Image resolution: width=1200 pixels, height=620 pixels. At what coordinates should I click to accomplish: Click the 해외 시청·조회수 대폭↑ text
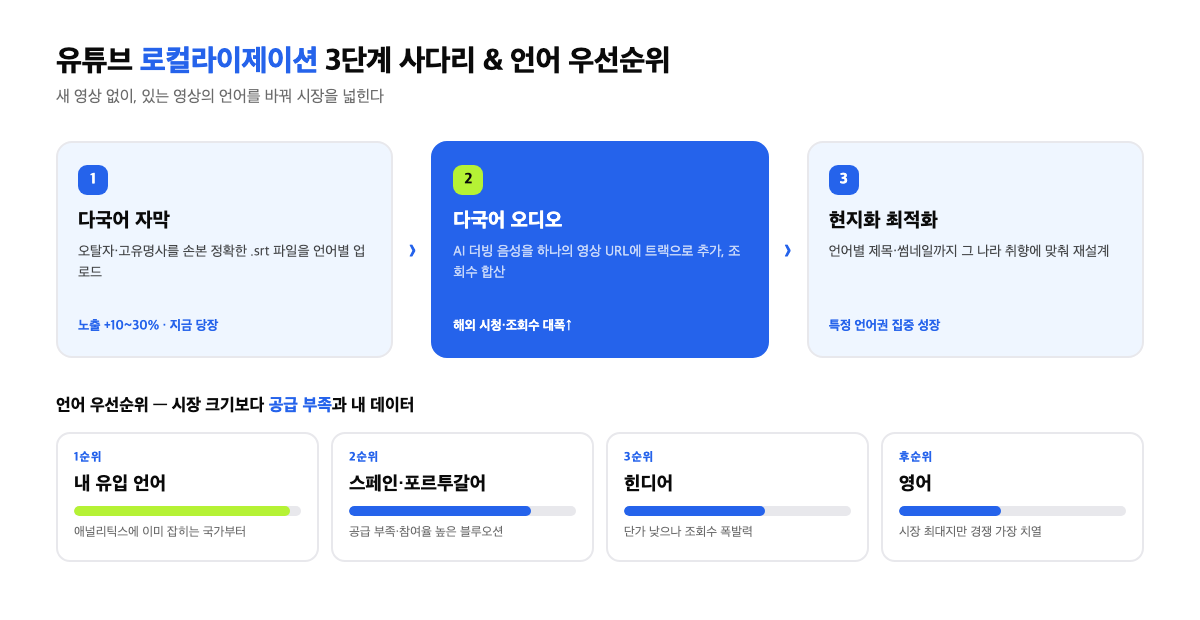513,325
